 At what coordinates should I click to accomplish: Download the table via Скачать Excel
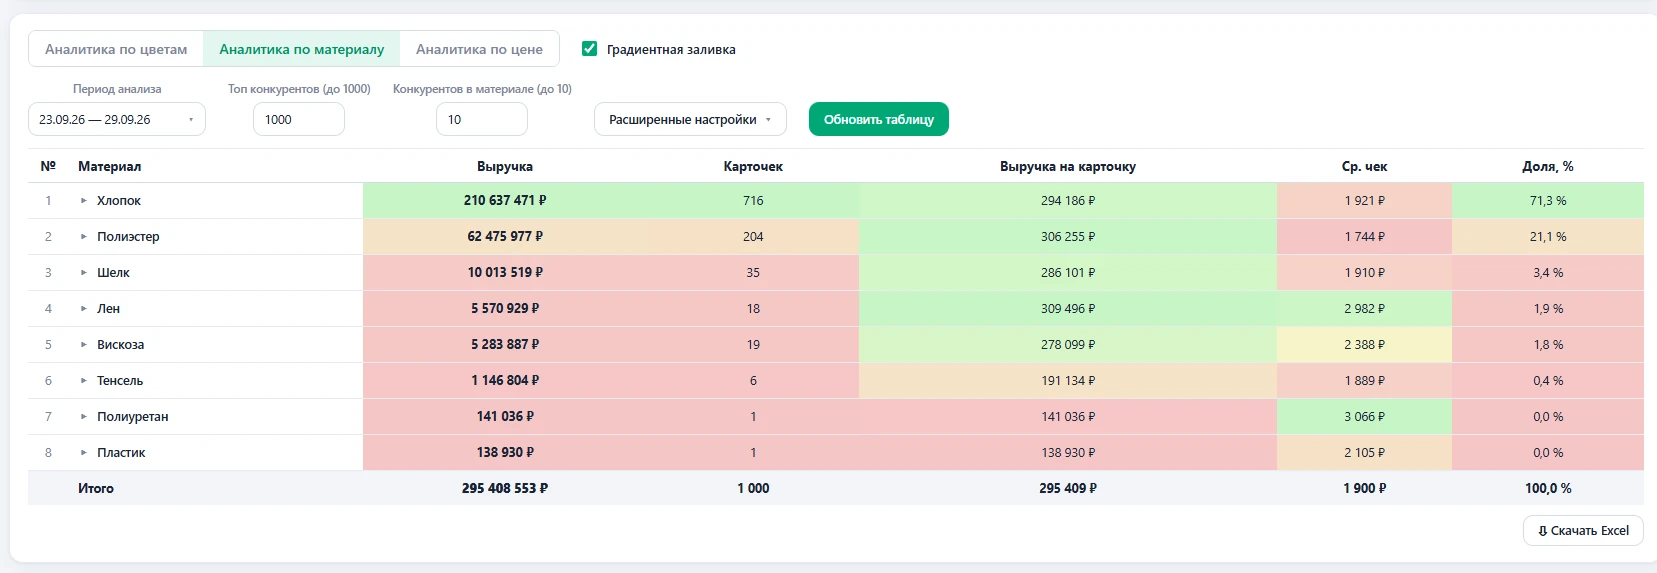[x=1583, y=531]
